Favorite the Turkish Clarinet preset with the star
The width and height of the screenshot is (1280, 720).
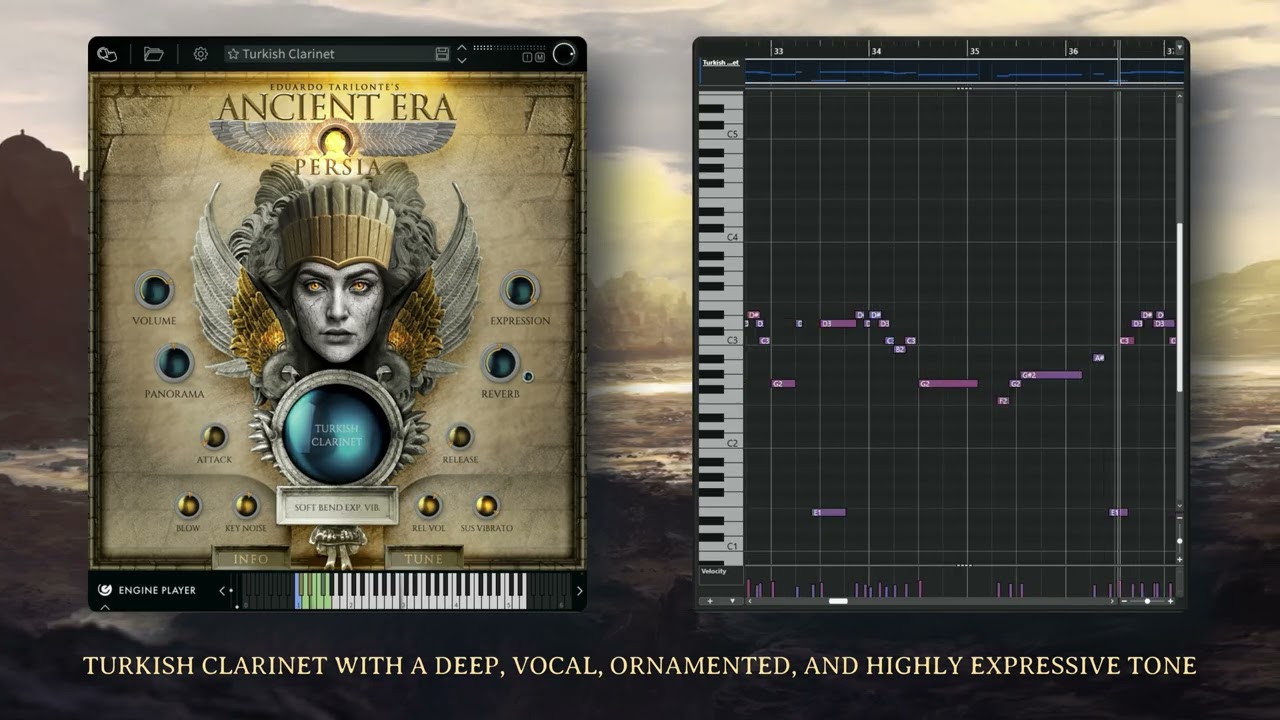click(233, 54)
